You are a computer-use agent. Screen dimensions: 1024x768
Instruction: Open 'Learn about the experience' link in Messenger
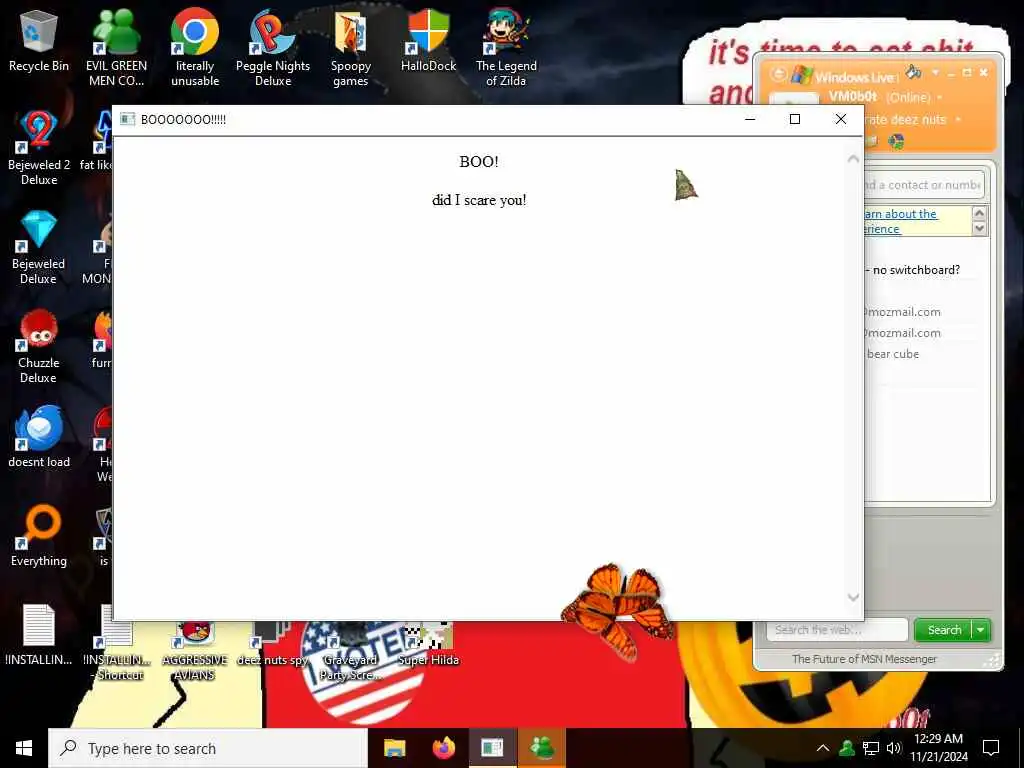pyautogui.click(x=901, y=221)
